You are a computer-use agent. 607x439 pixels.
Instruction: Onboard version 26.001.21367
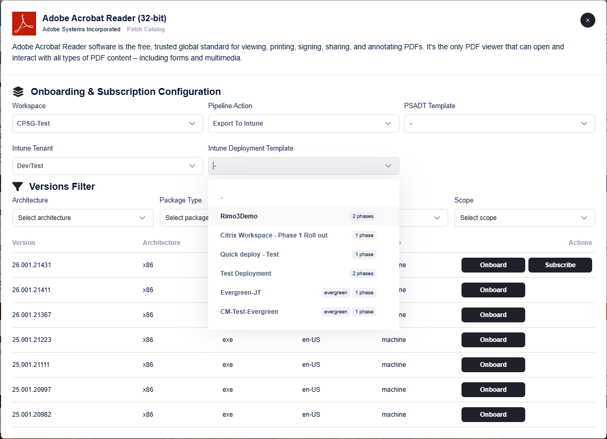coord(493,315)
